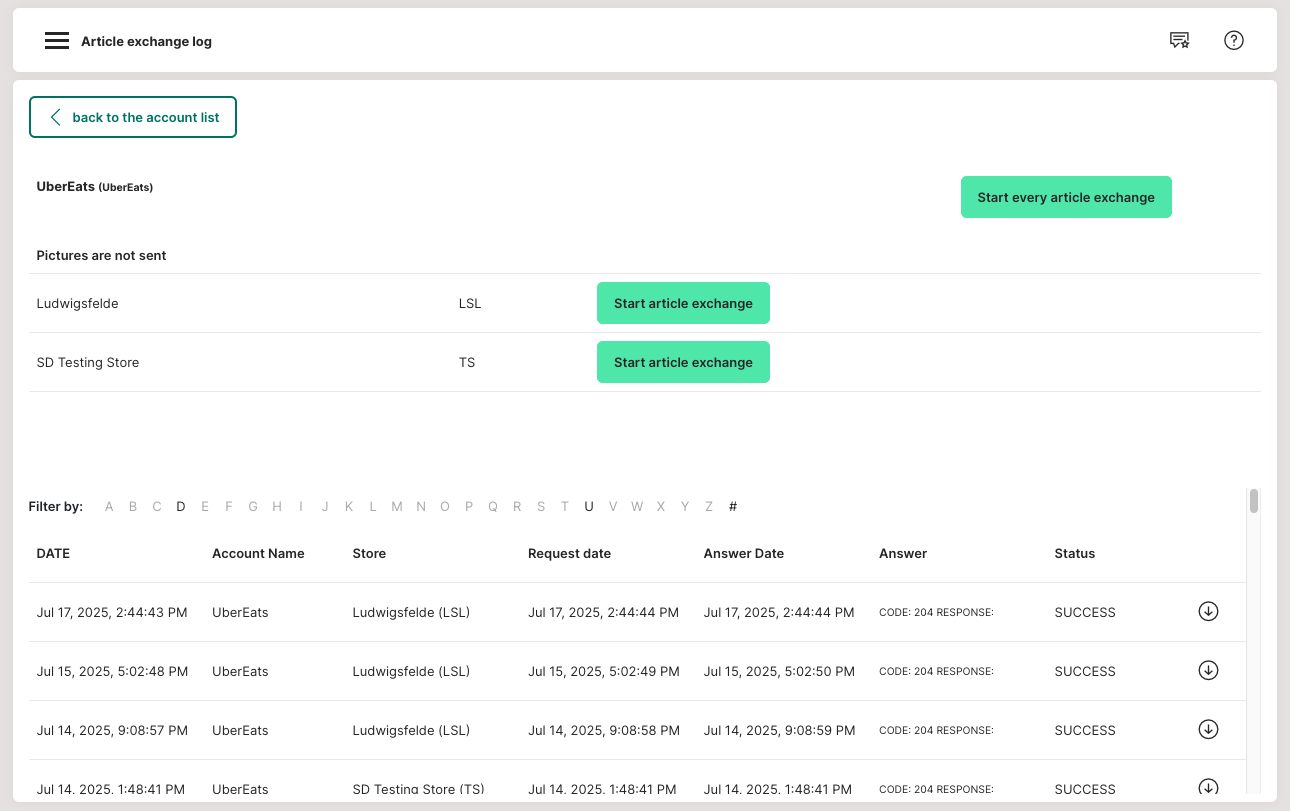Click the Store column header
Viewport: 1290px width, 811px height.
click(369, 553)
